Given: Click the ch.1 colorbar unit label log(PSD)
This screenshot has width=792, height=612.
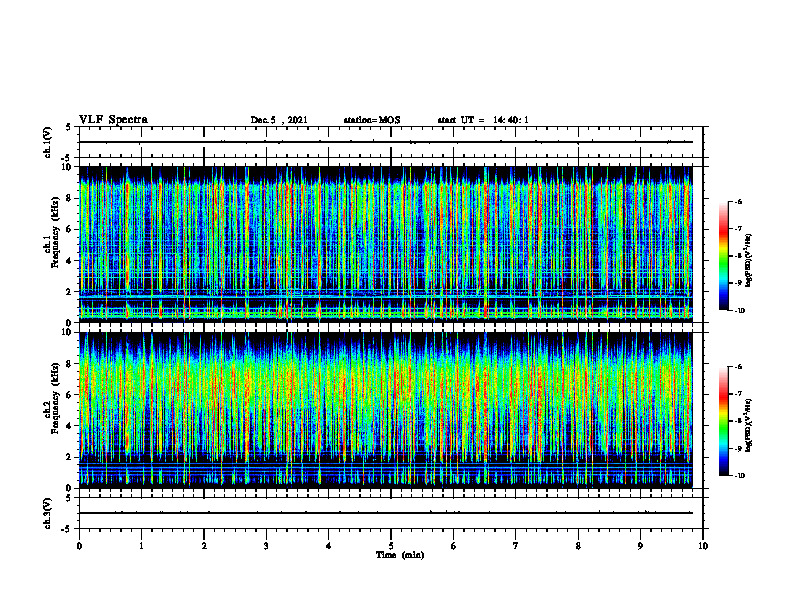Looking at the screenshot, I should pyautogui.click(x=749, y=261).
